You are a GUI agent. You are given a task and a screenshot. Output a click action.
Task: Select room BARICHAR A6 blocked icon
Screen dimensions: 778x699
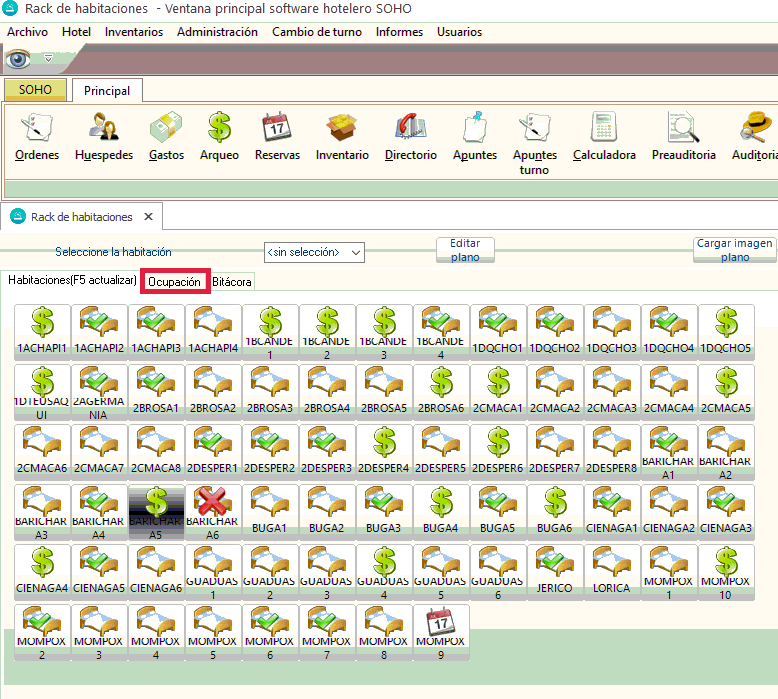[x=213, y=508]
